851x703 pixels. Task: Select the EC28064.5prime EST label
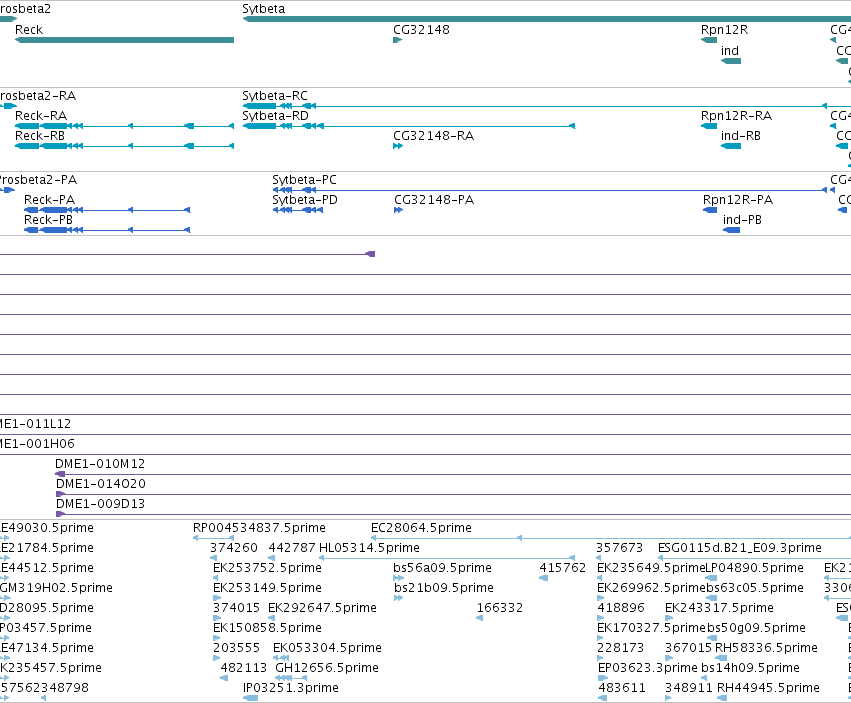421,528
